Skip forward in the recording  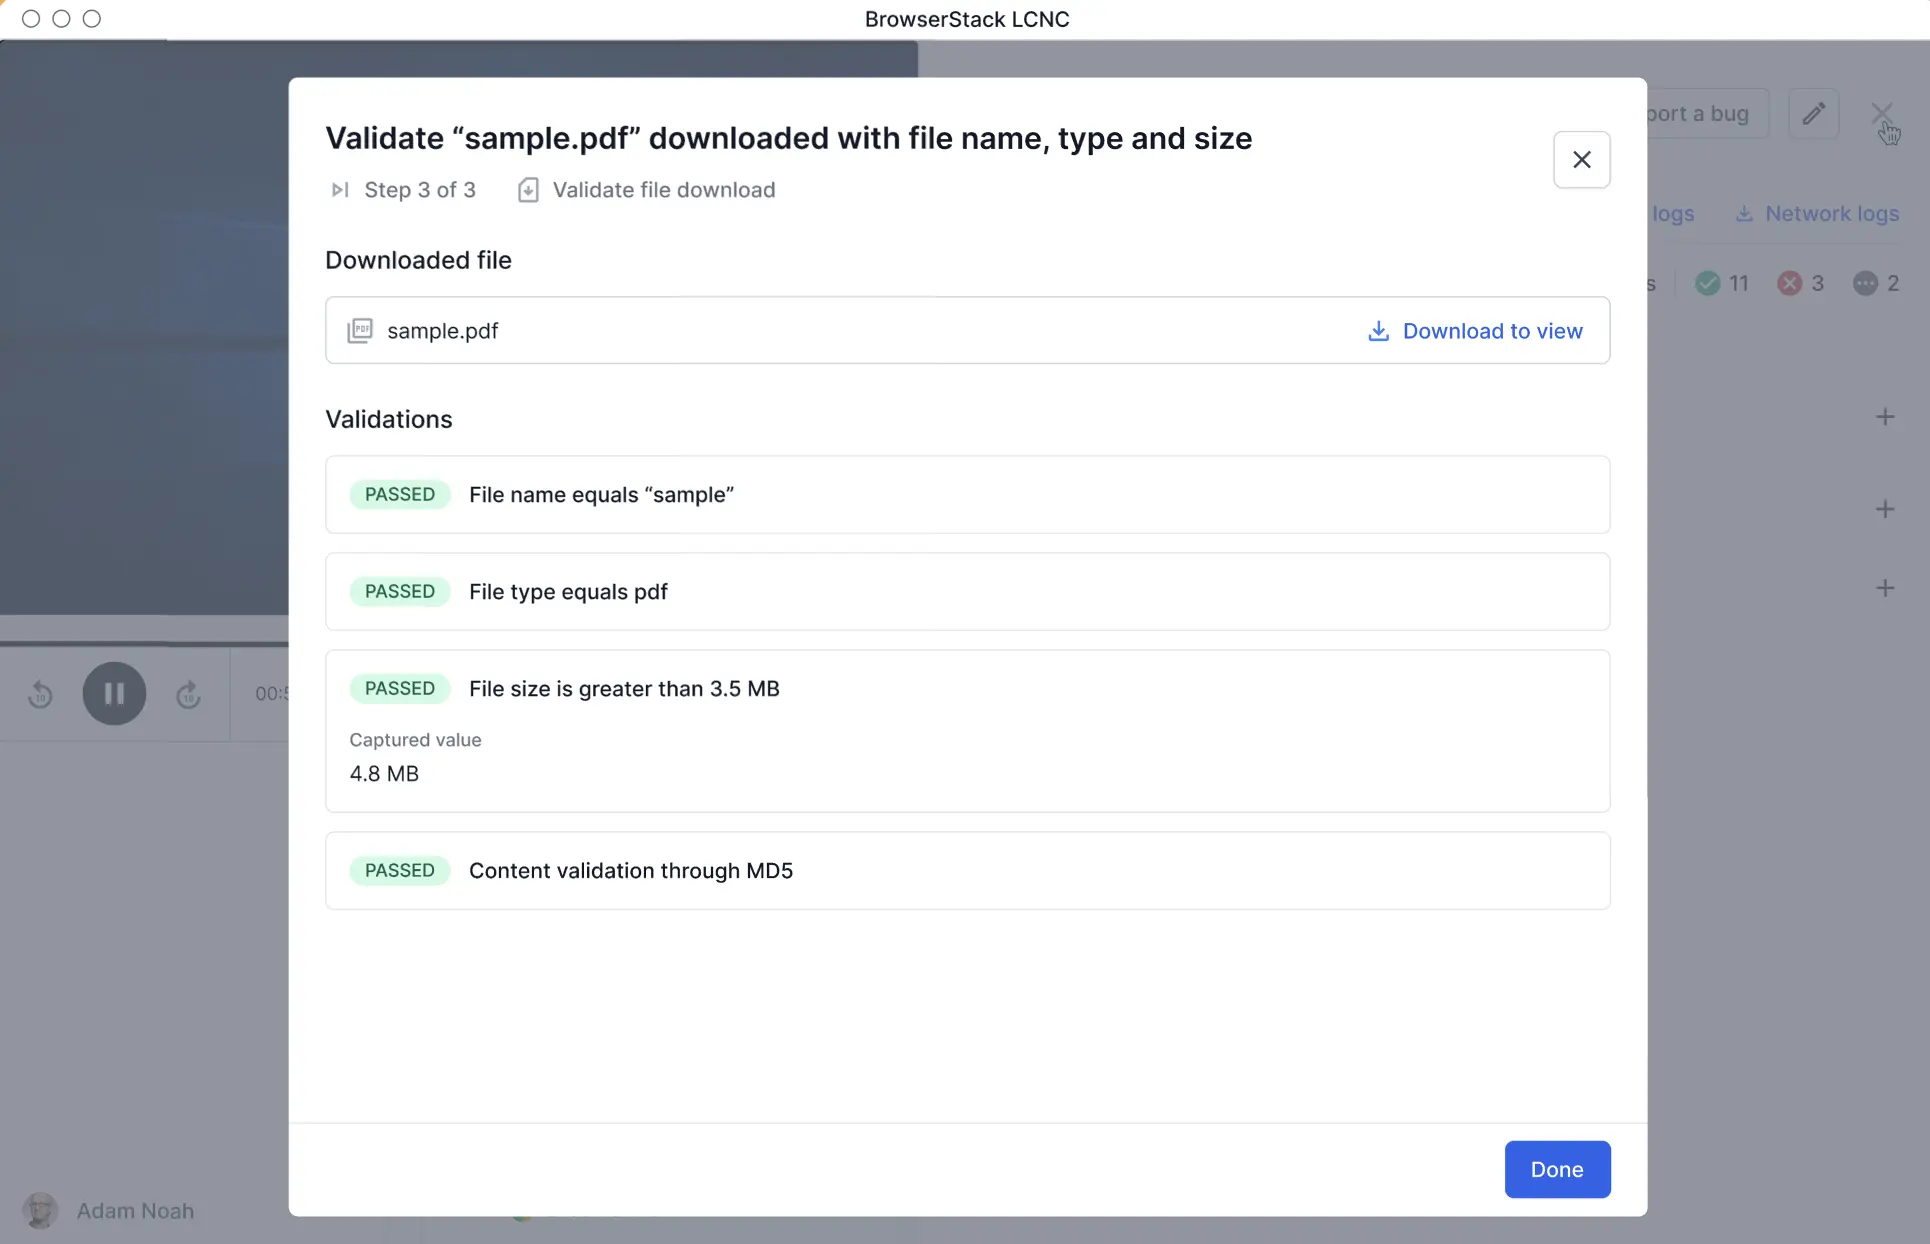[x=188, y=693]
